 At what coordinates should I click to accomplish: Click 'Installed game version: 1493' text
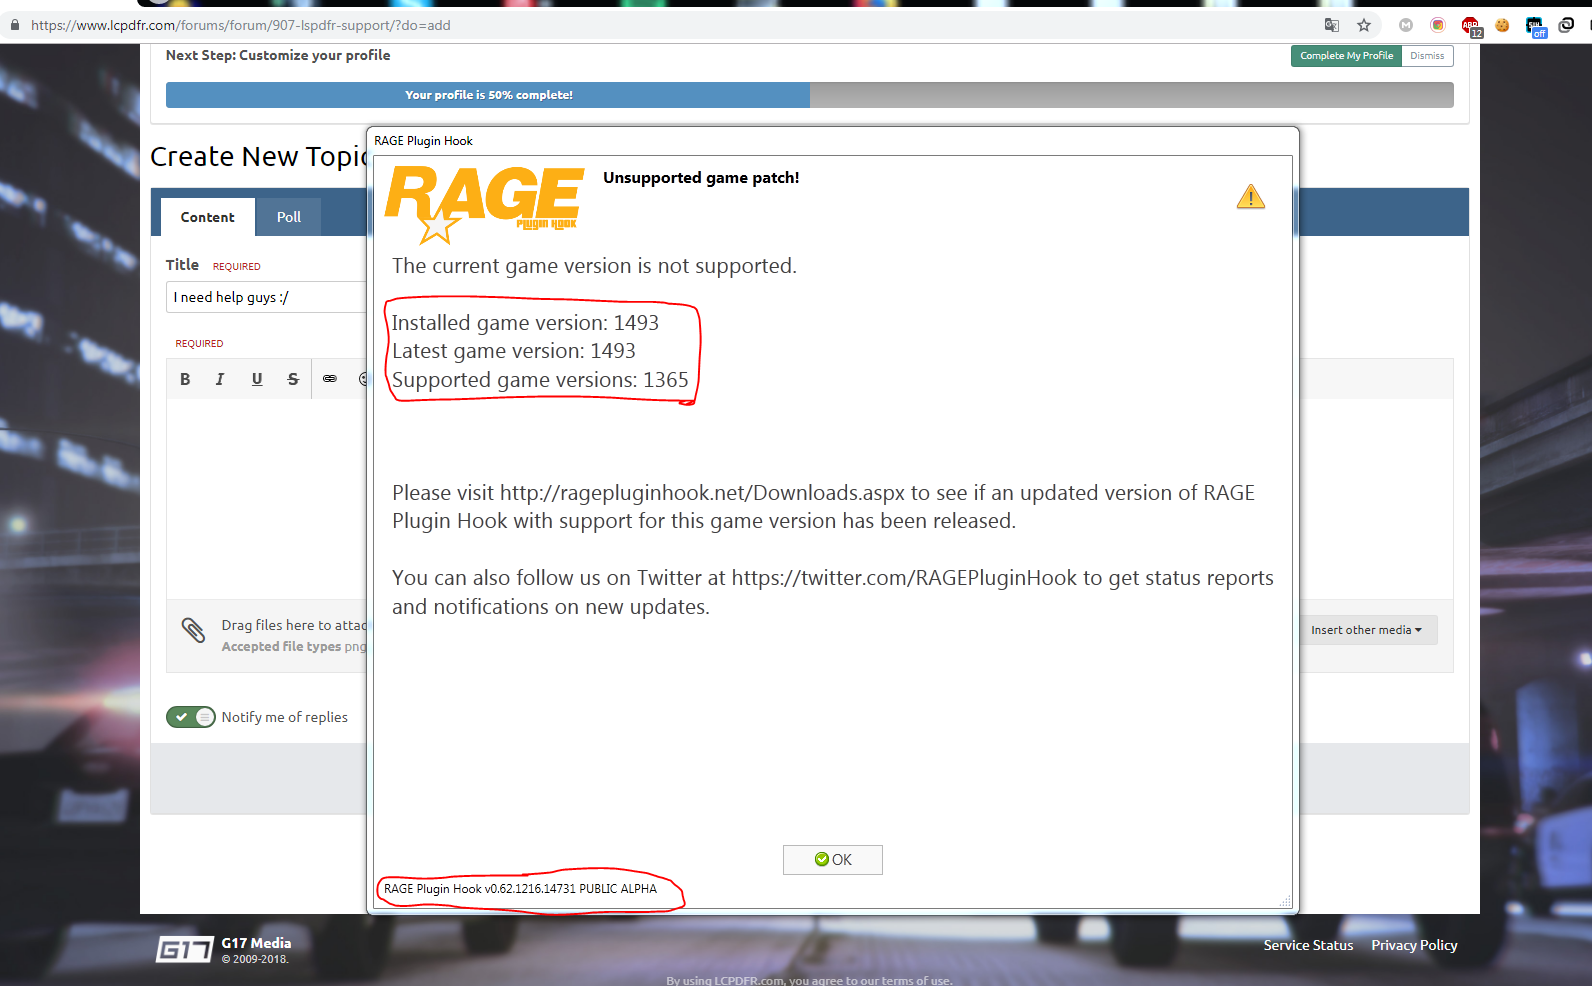pyautogui.click(x=525, y=323)
